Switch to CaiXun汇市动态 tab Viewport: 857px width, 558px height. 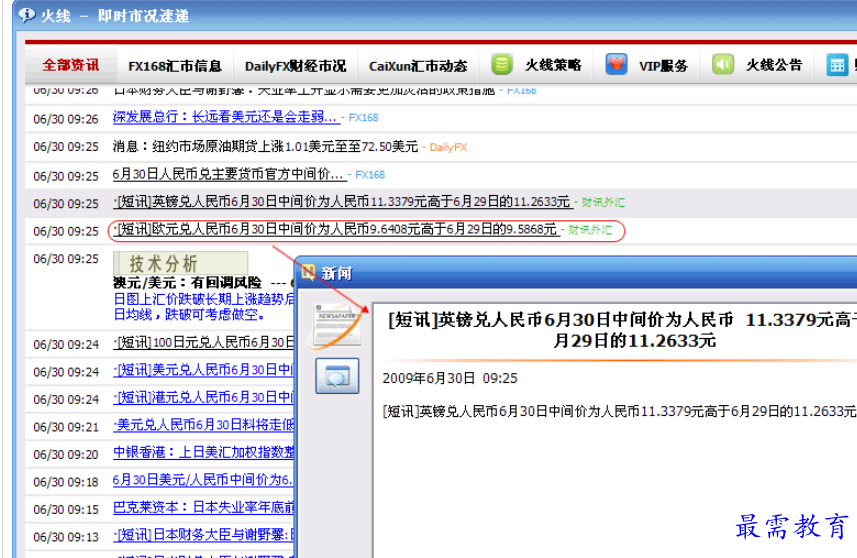[x=418, y=66]
